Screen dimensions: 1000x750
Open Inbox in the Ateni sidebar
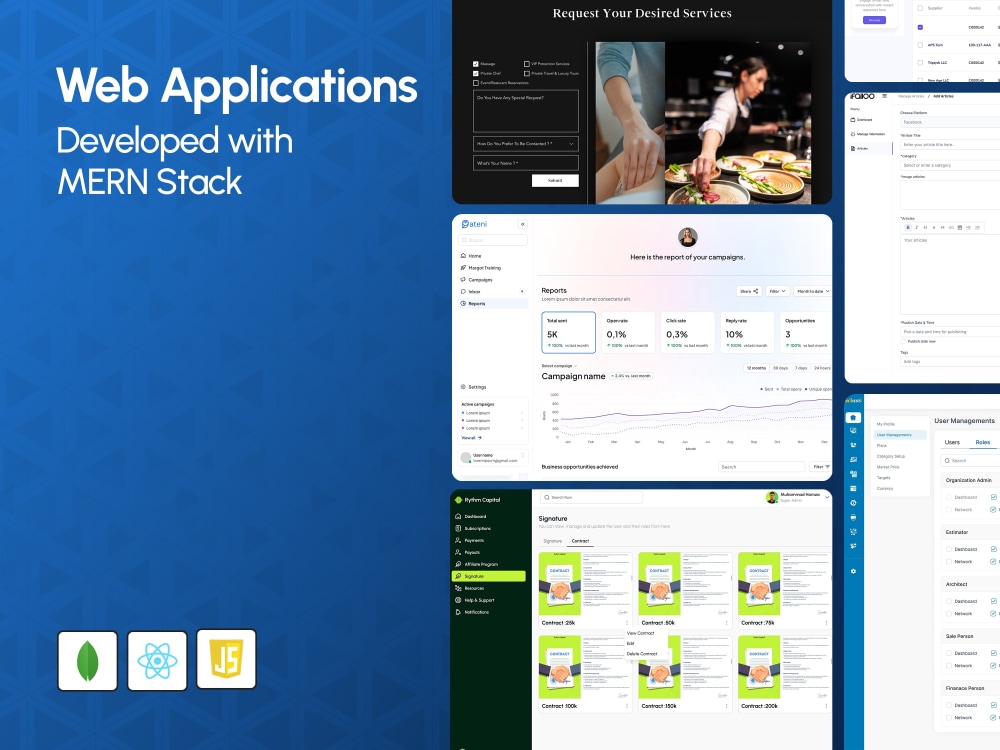pos(471,291)
